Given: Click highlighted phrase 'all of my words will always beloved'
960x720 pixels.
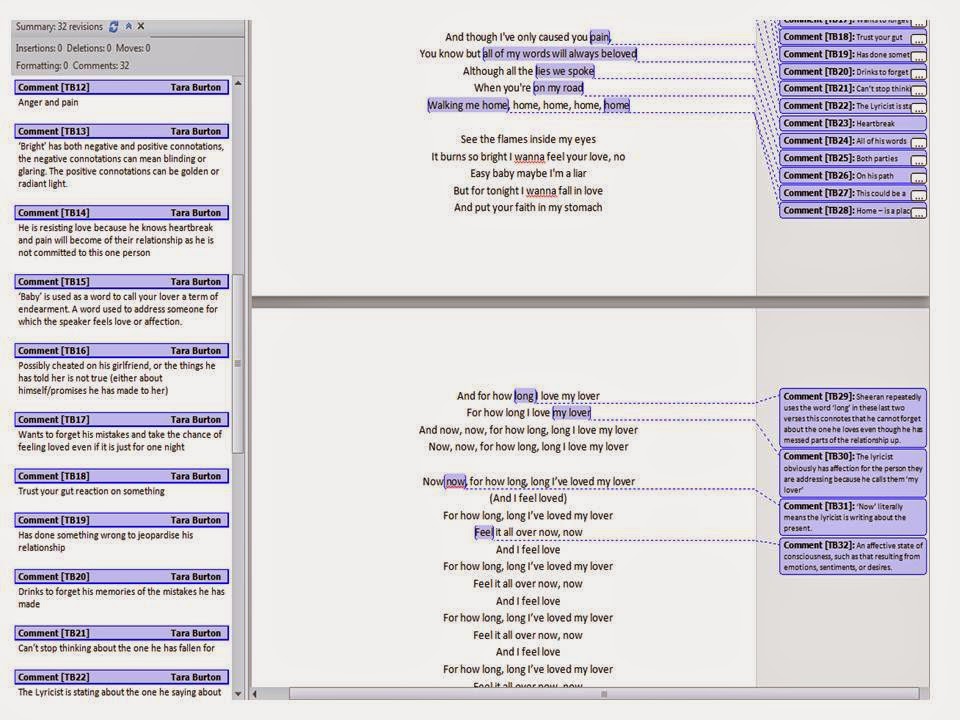Looking at the screenshot, I should click(x=560, y=54).
